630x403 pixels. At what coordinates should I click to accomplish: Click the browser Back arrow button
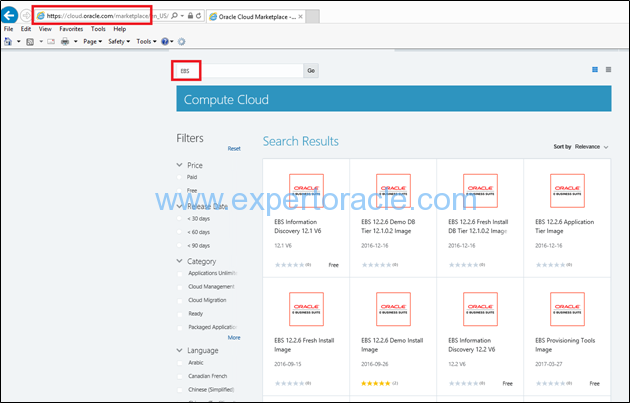click(9, 15)
